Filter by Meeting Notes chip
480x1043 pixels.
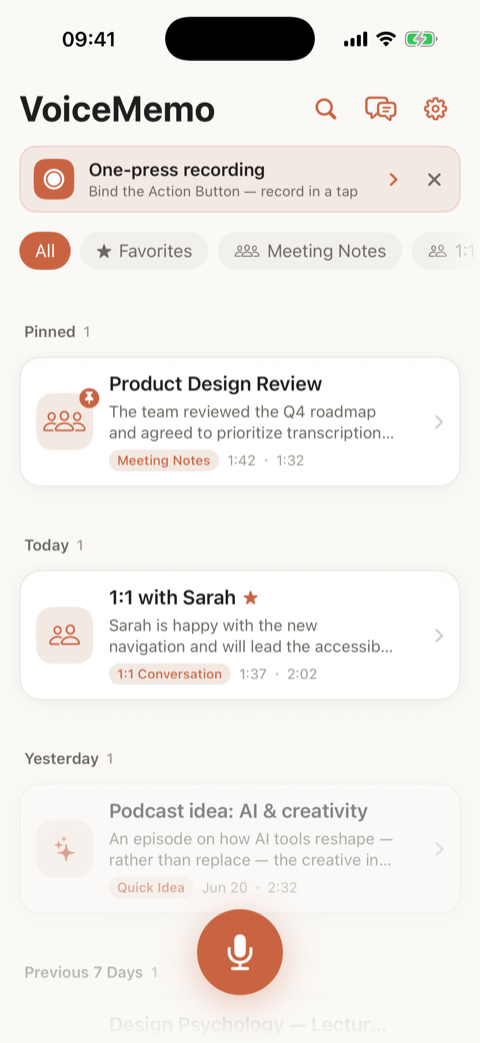(x=310, y=251)
